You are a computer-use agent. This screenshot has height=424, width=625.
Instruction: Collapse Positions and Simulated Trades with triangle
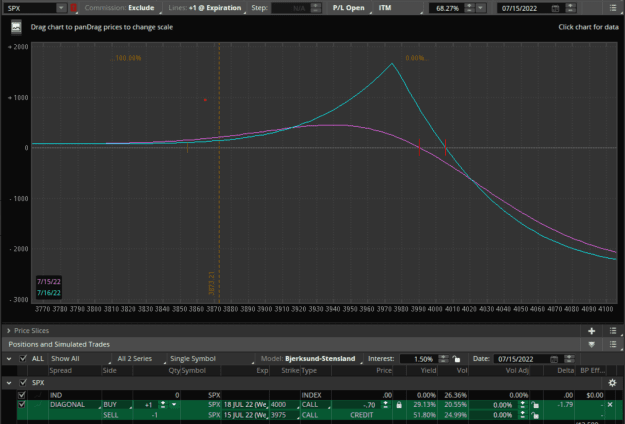coord(592,344)
